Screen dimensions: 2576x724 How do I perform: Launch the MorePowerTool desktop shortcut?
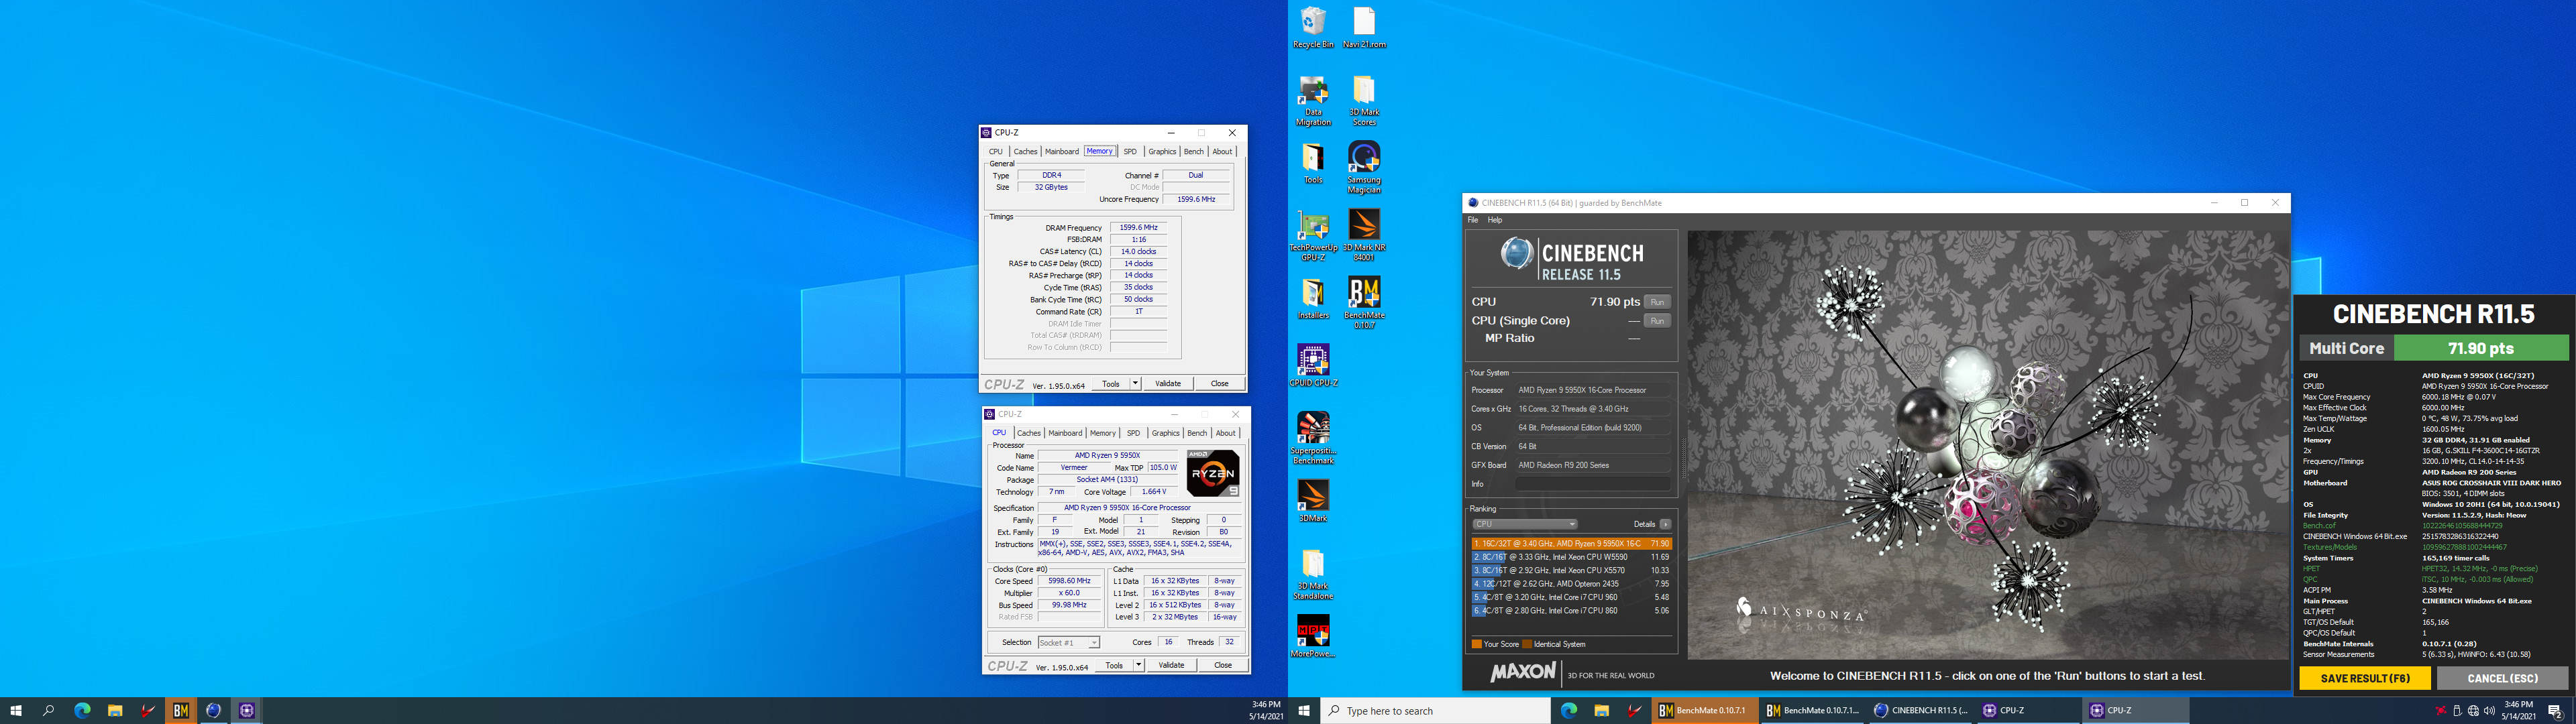point(1313,636)
